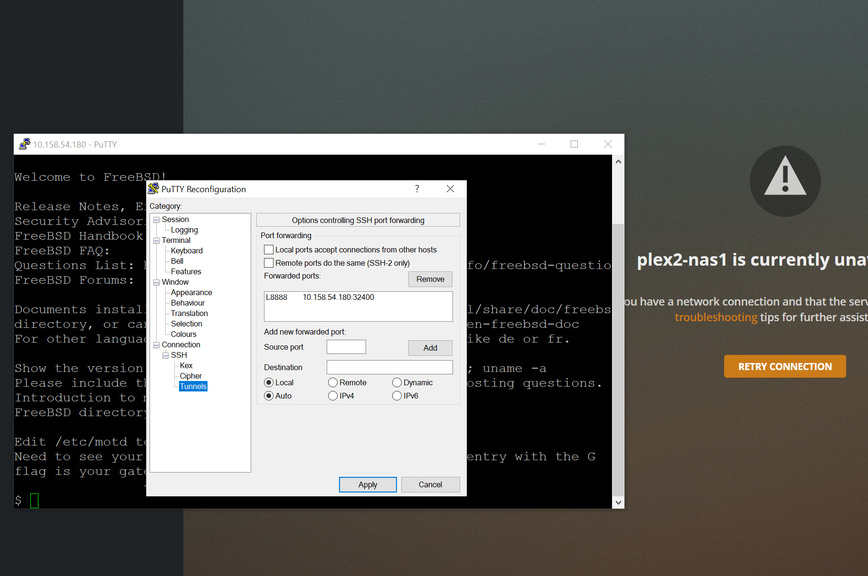Click the Remove forwarded port button

tap(430, 279)
